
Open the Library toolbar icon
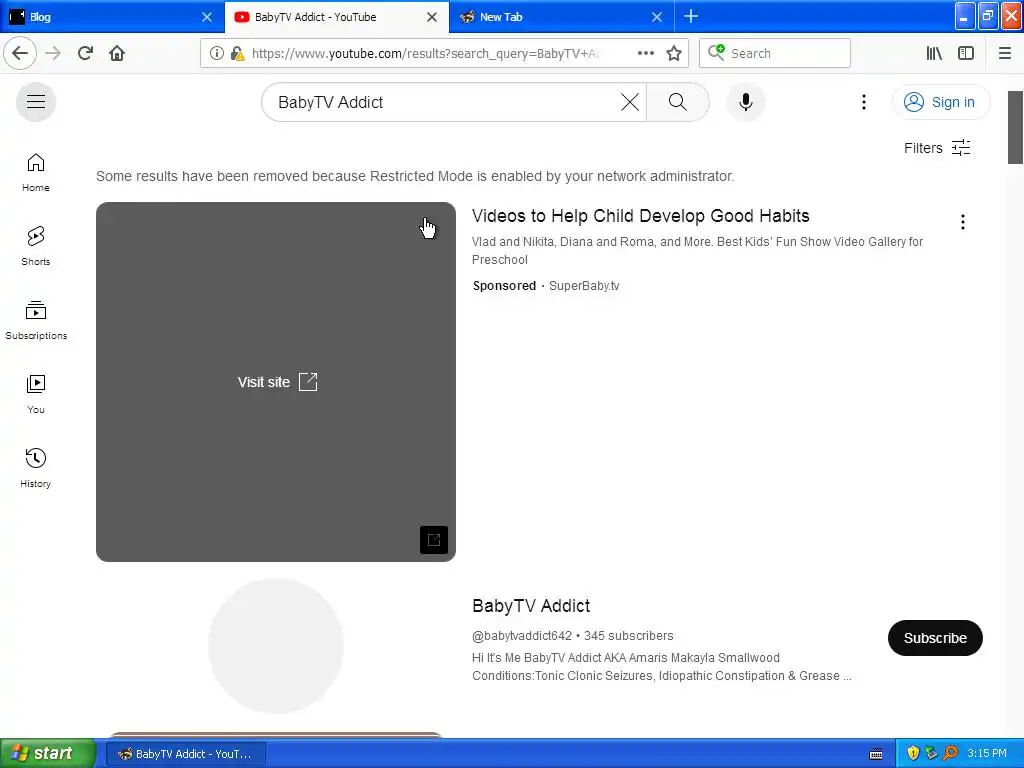click(934, 53)
